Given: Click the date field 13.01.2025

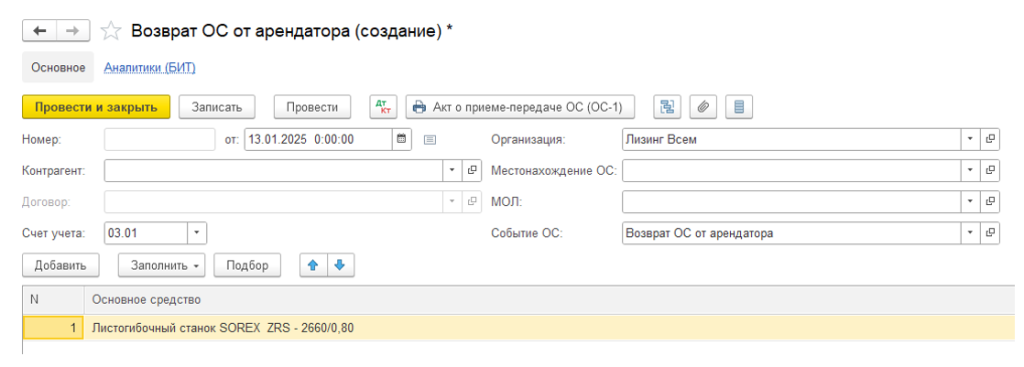Looking at the screenshot, I should (318, 139).
